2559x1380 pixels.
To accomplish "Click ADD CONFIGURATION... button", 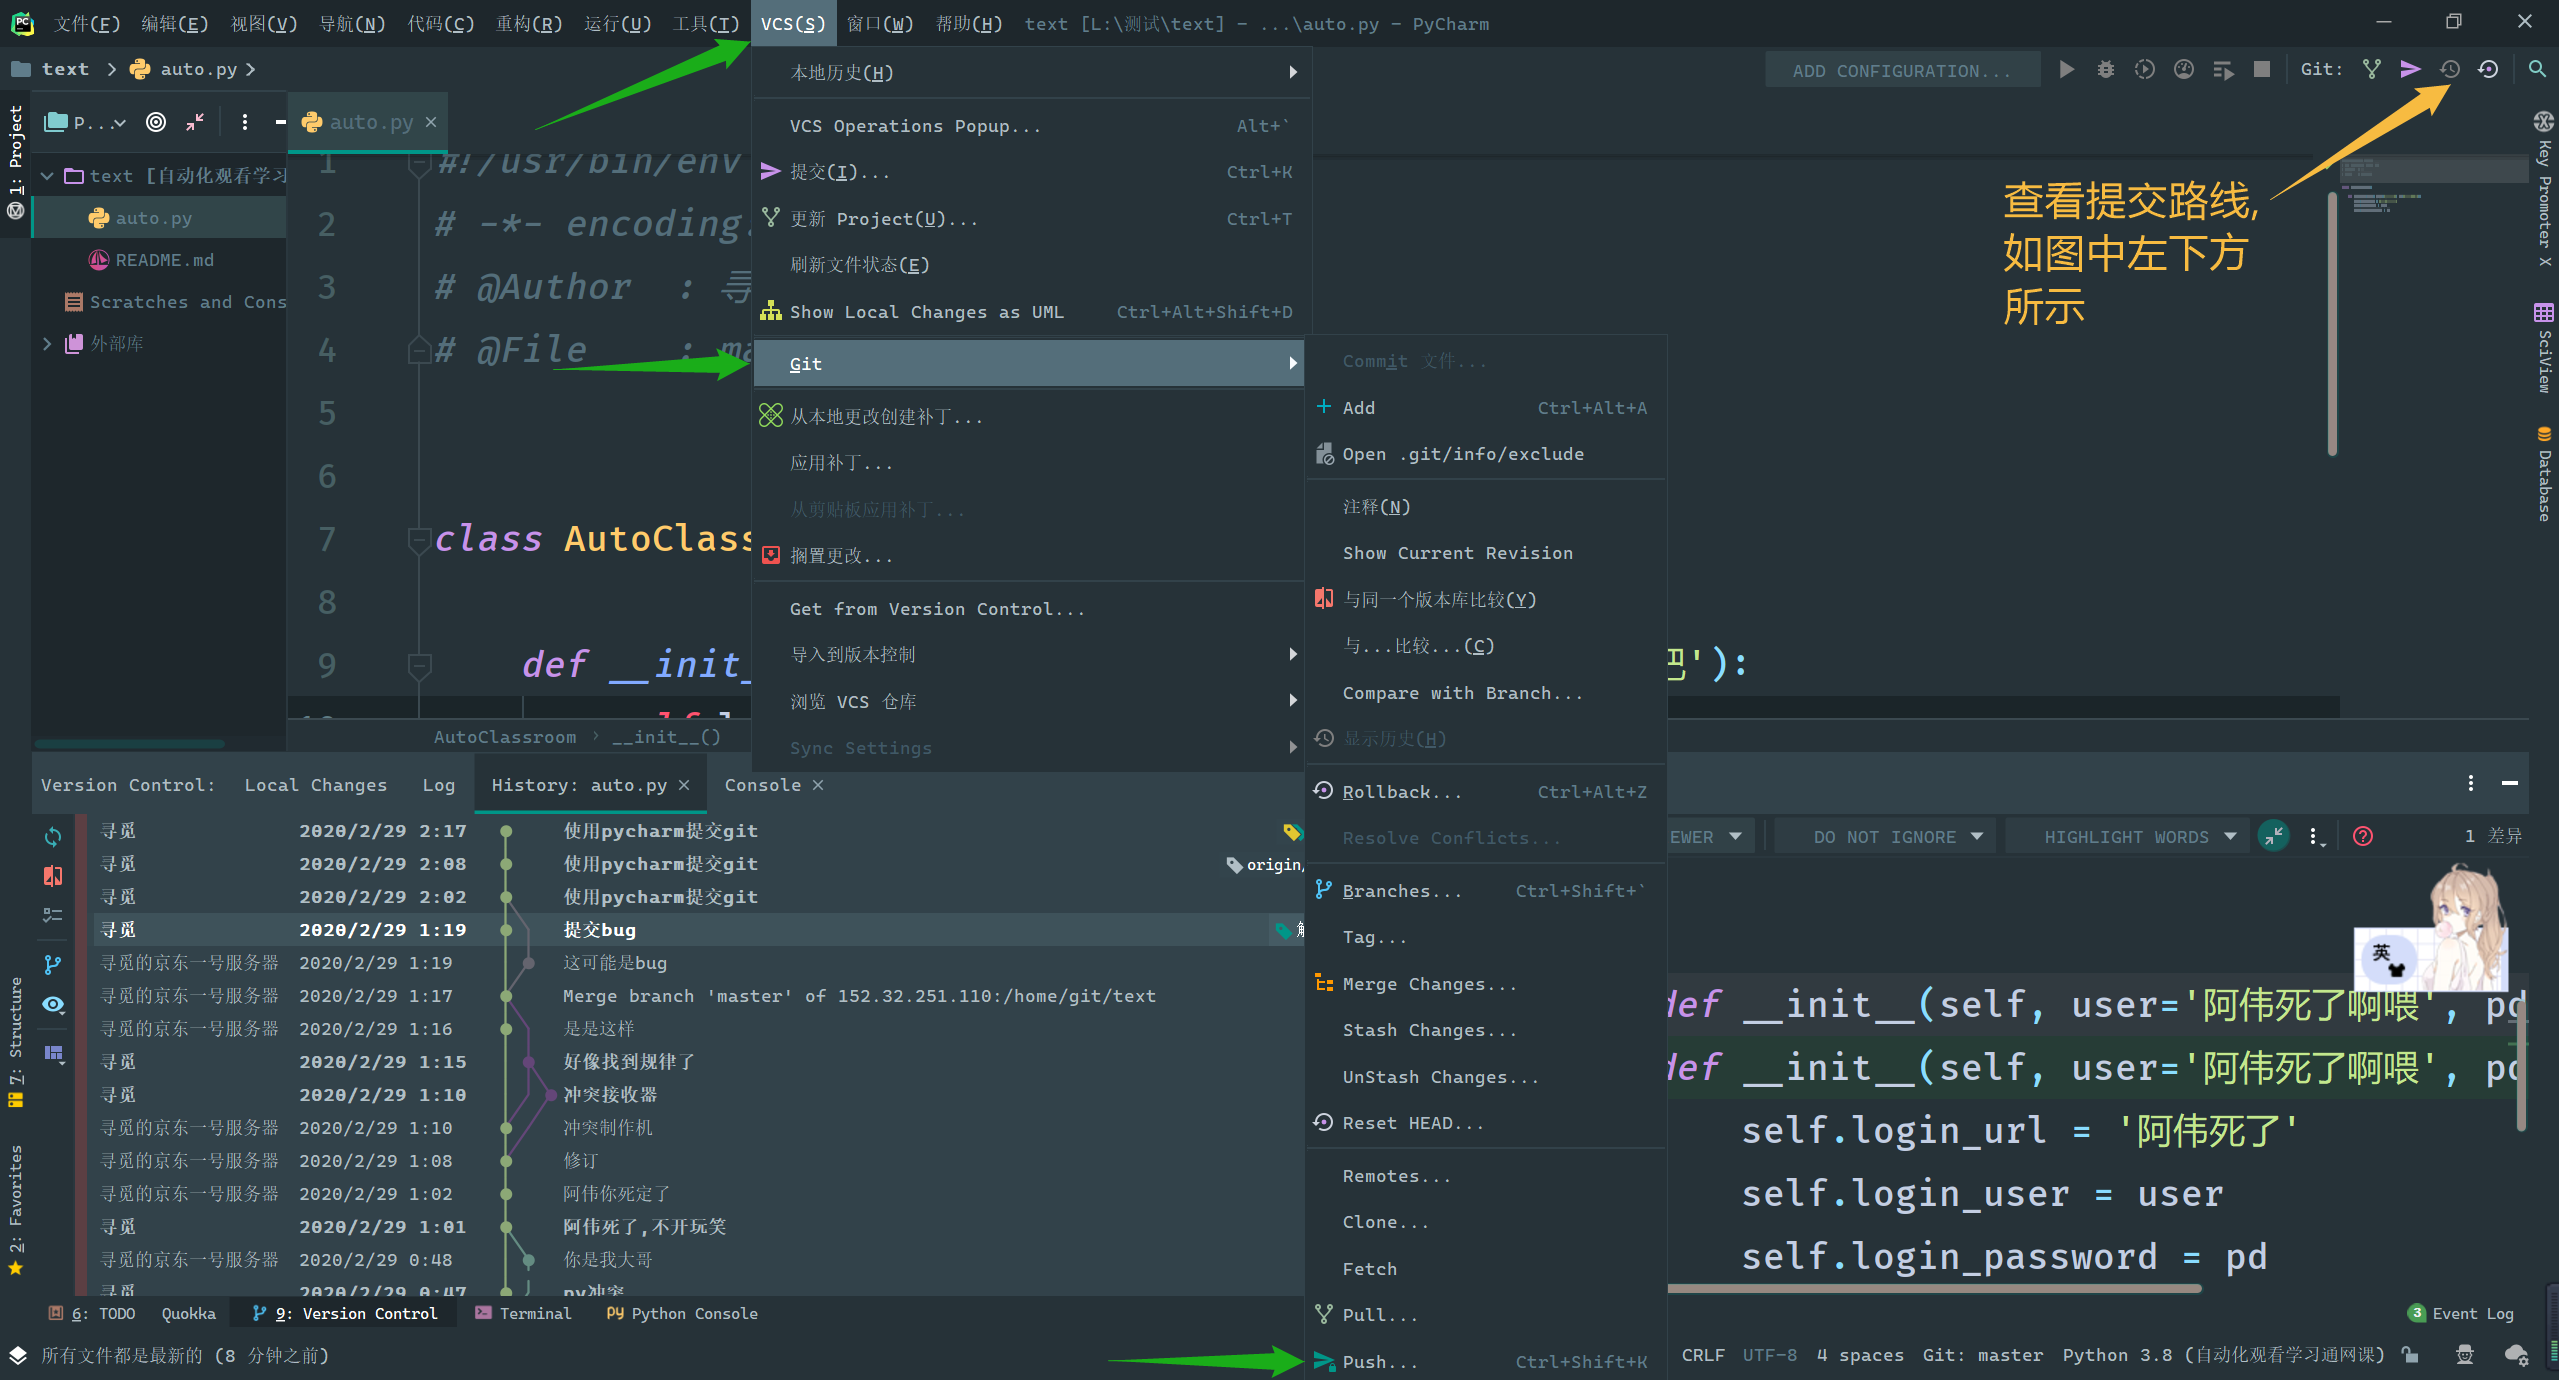I will pyautogui.click(x=1902, y=71).
